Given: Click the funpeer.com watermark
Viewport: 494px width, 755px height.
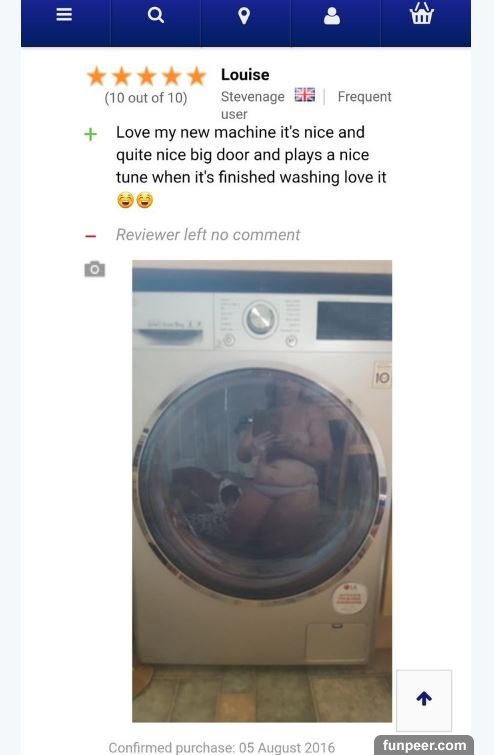Looking at the screenshot, I should [x=424, y=745].
